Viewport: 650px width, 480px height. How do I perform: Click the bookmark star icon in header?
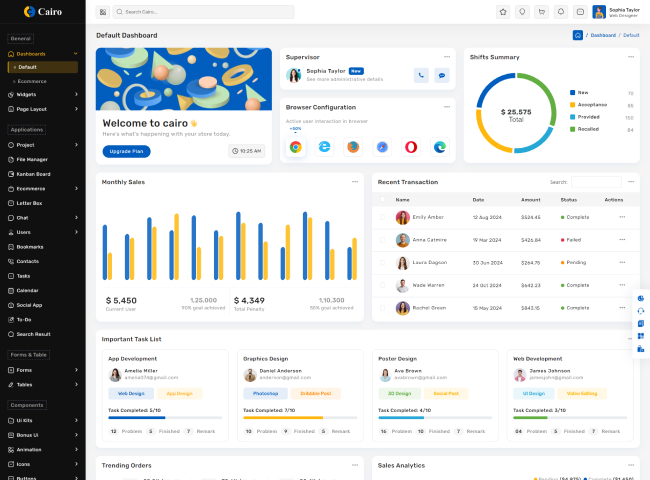pos(502,12)
